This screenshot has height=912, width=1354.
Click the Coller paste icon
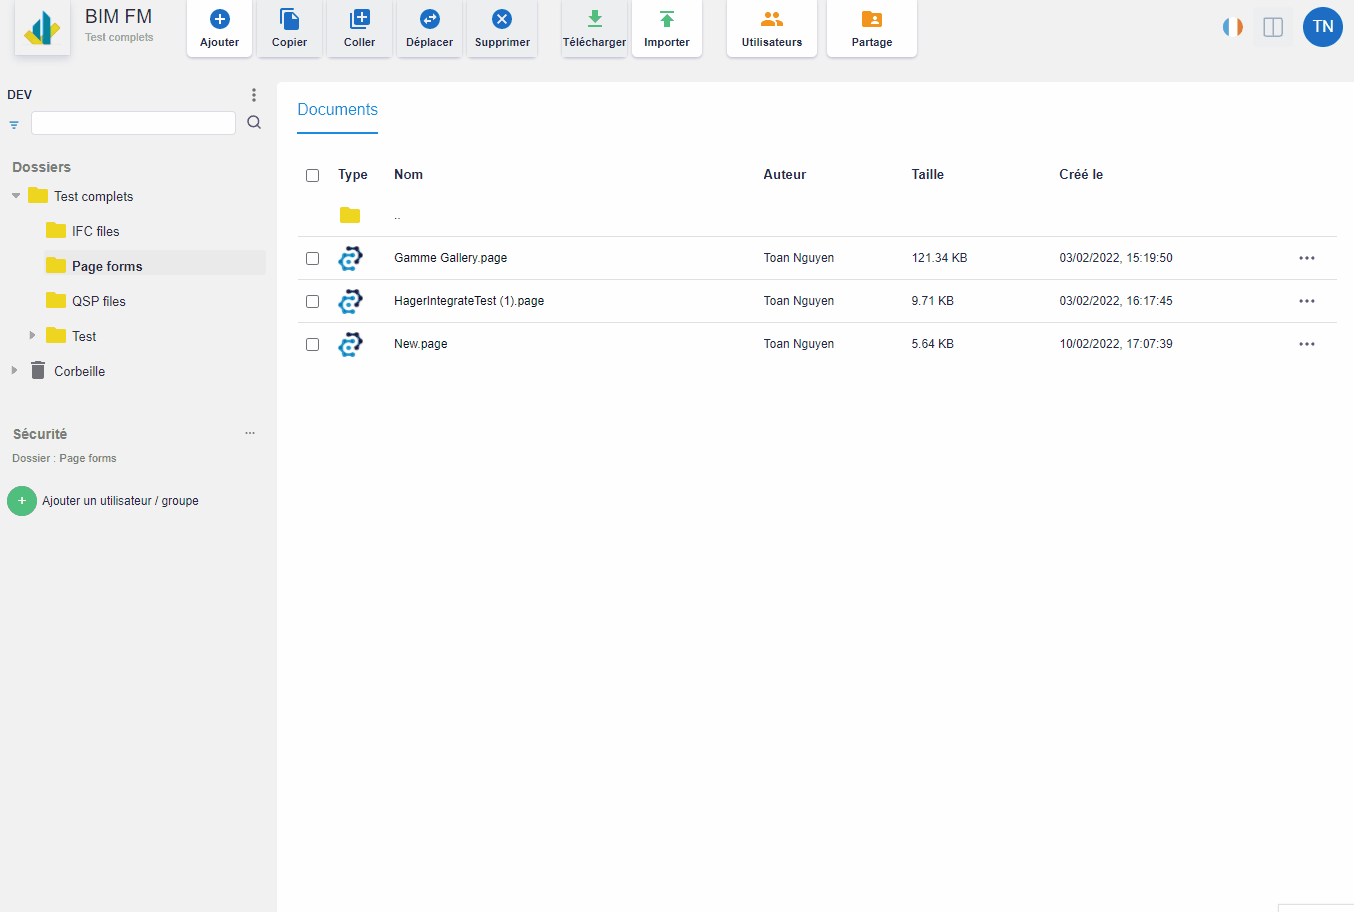point(359,20)
